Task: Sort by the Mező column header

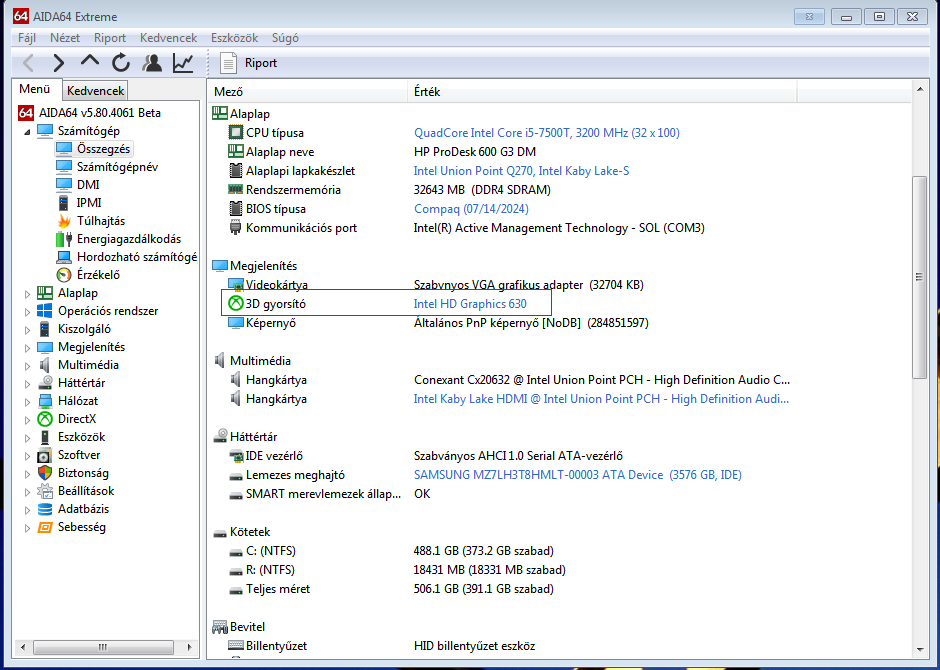Action: pyautogui.click(x=308, y=92)
